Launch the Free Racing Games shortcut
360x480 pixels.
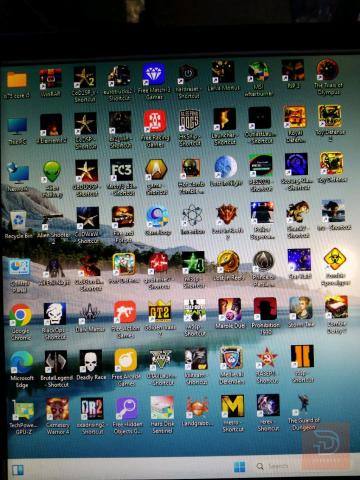(155, 121)
